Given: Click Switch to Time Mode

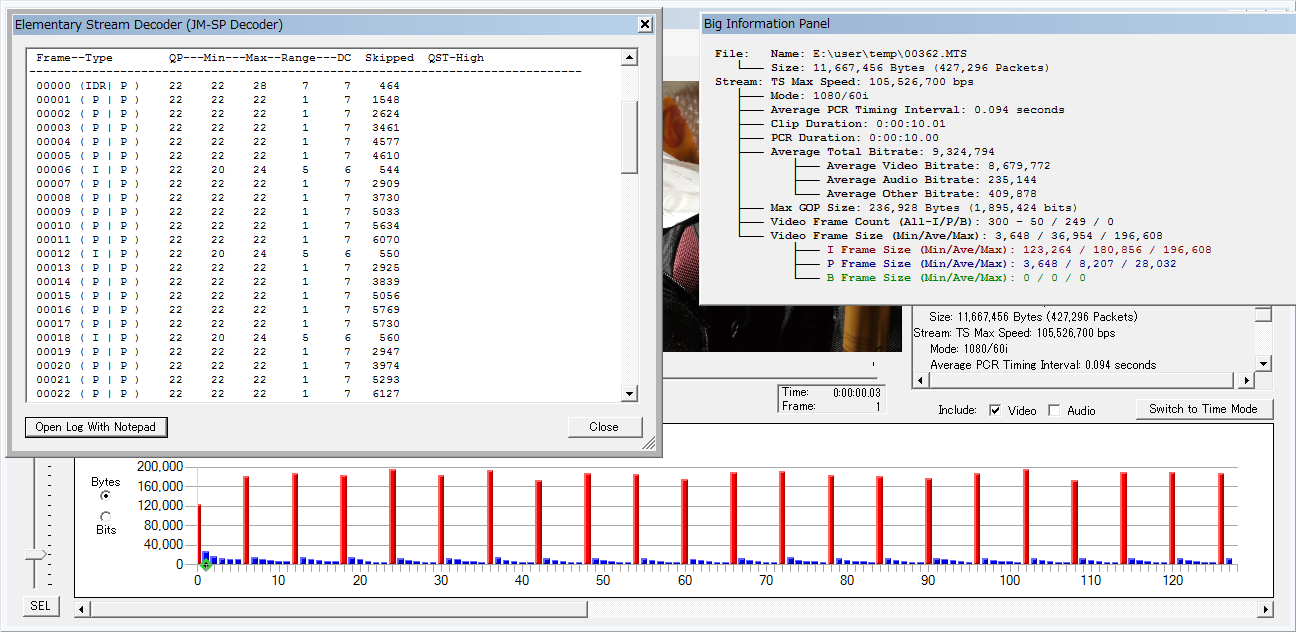Looking at the screenshot, I should 1203,409.
